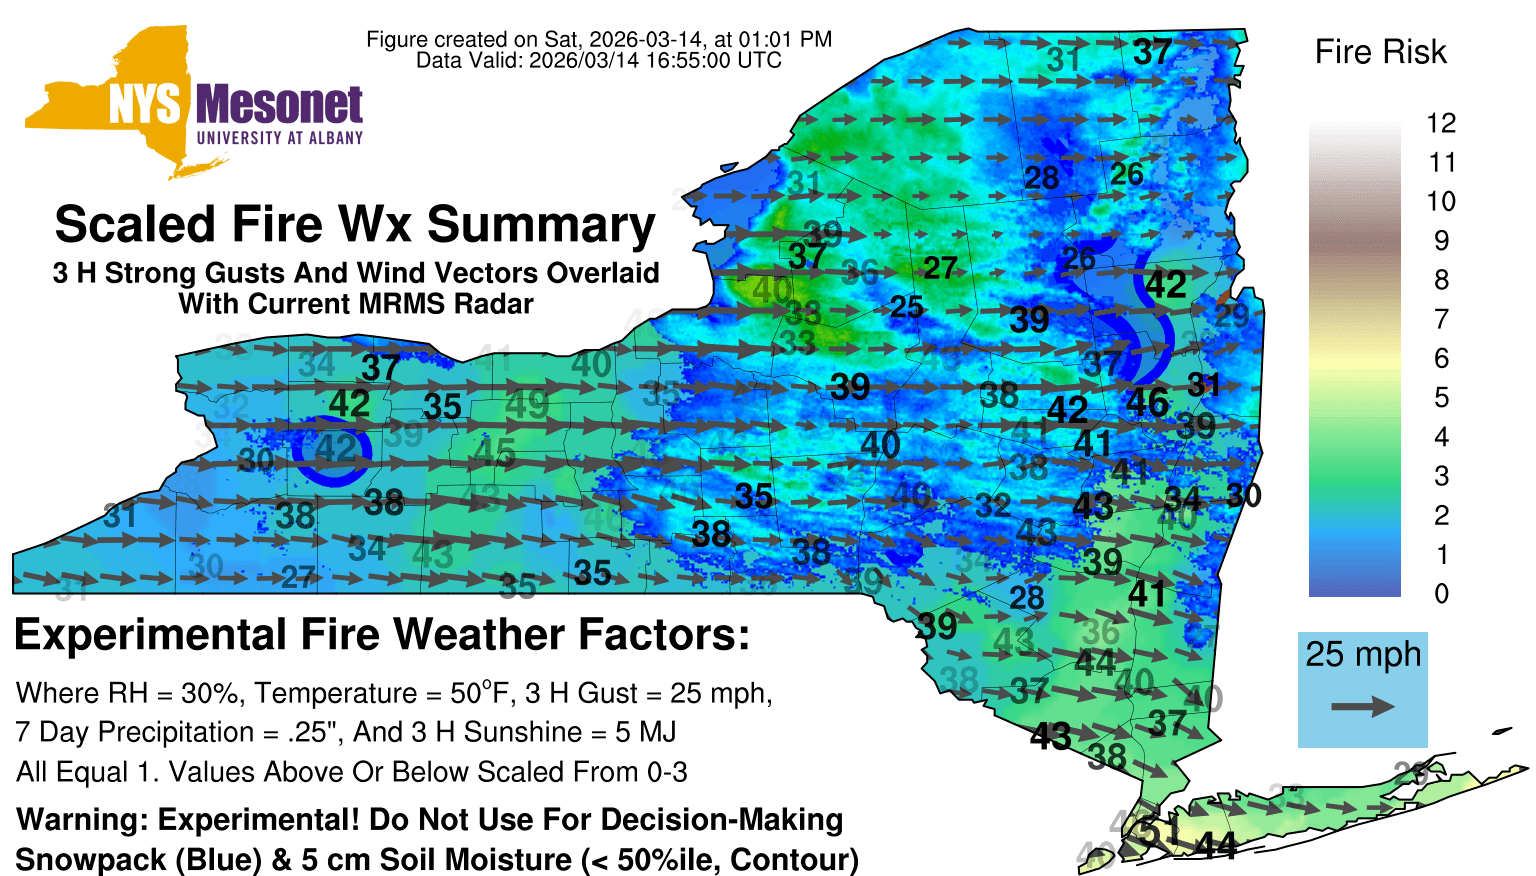Image resolution: width=1536 pixels, height=876 pixels.
Task: Pick the bold 46 gust value in eastern New York
Action: tap(1147, 402)
